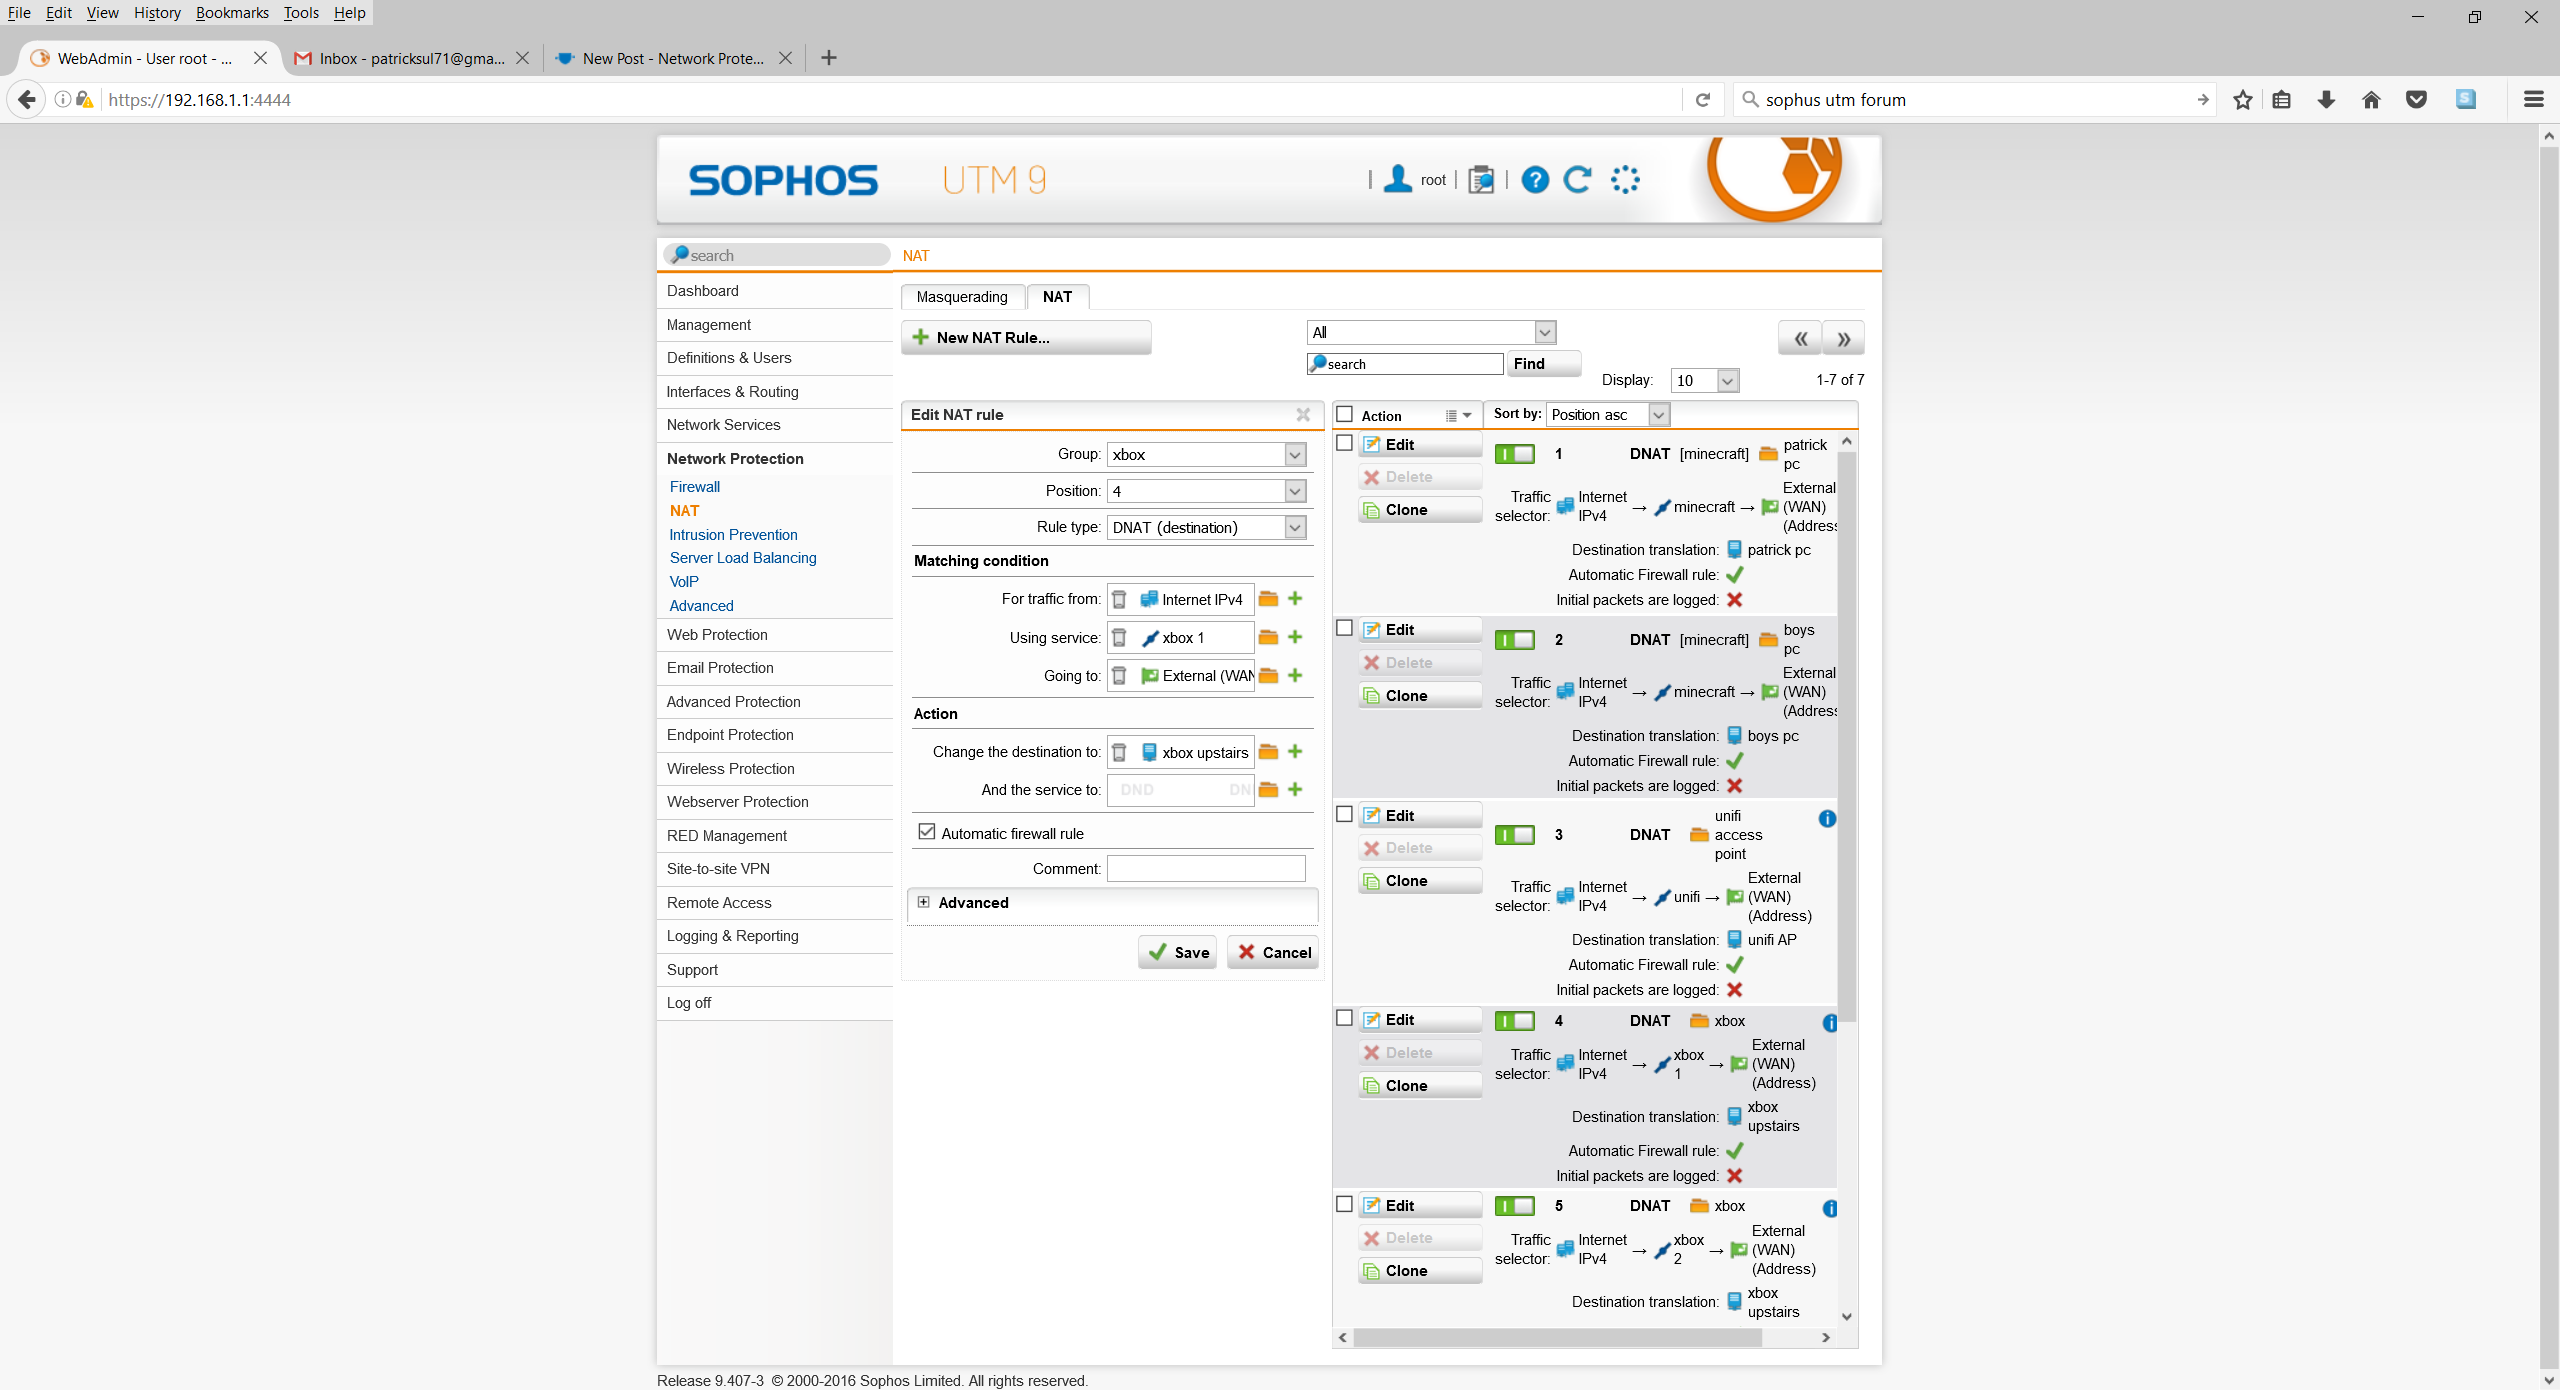Select checkbox for rule 1
Screen dimensions: 2560x1390
point(1345,443)
